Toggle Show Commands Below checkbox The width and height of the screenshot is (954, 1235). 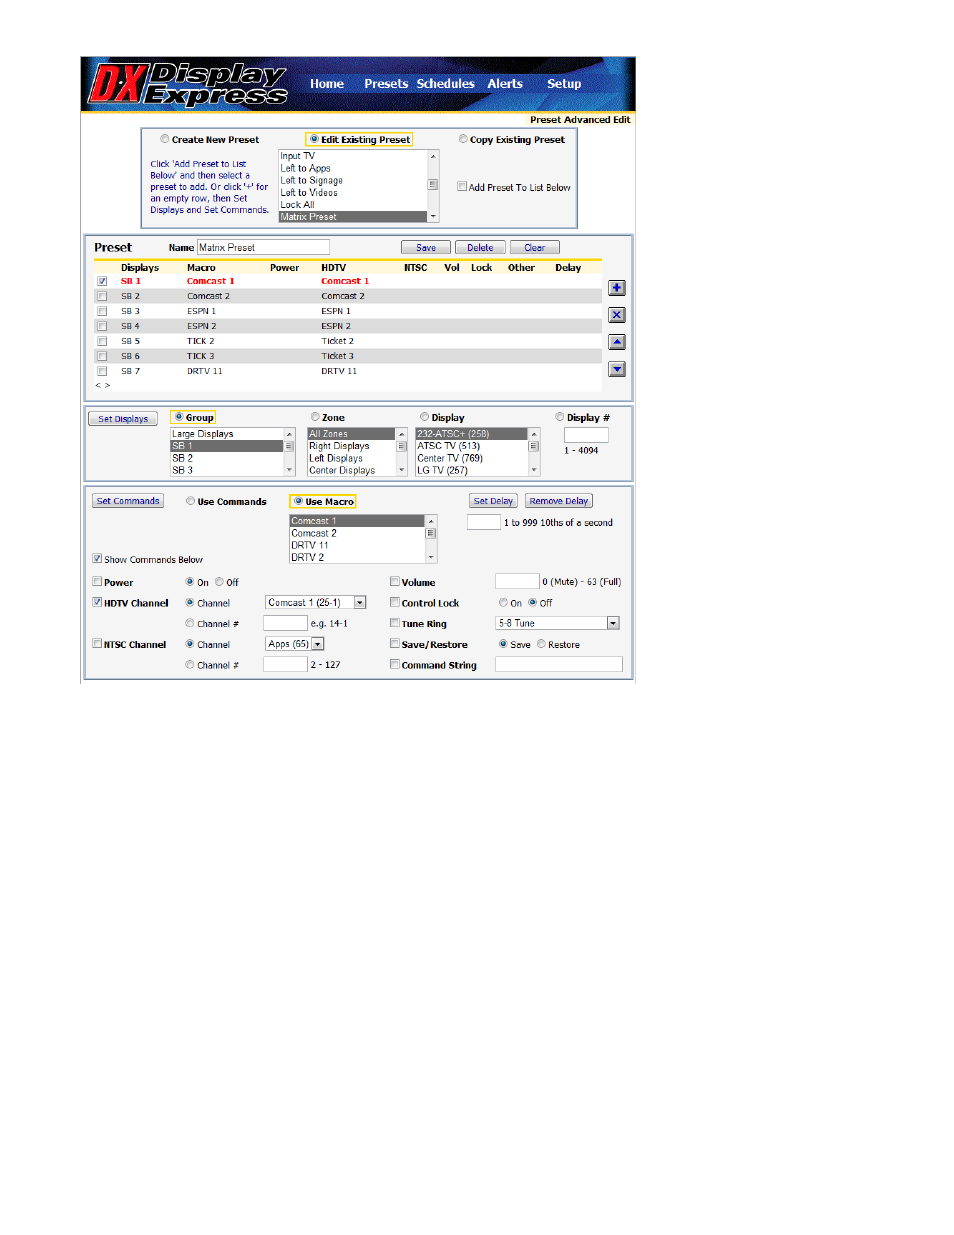point(97,559)
